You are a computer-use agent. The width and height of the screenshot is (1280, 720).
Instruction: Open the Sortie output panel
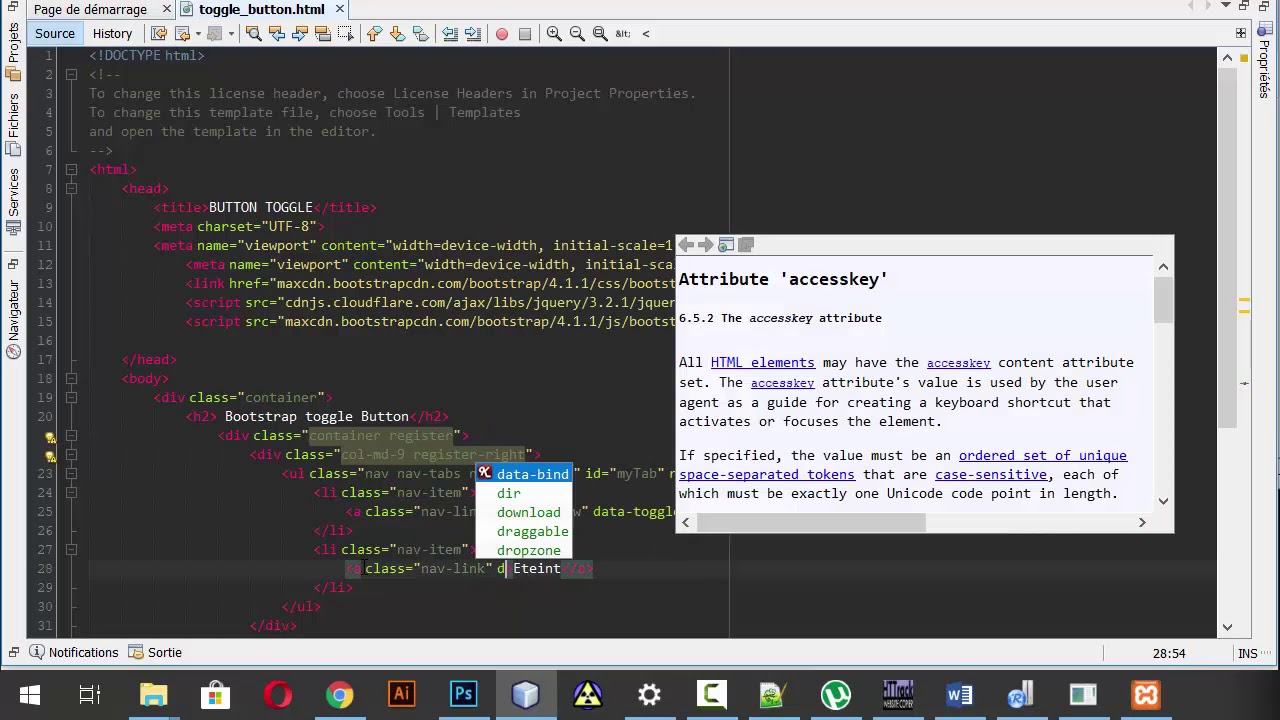point(154,652)
